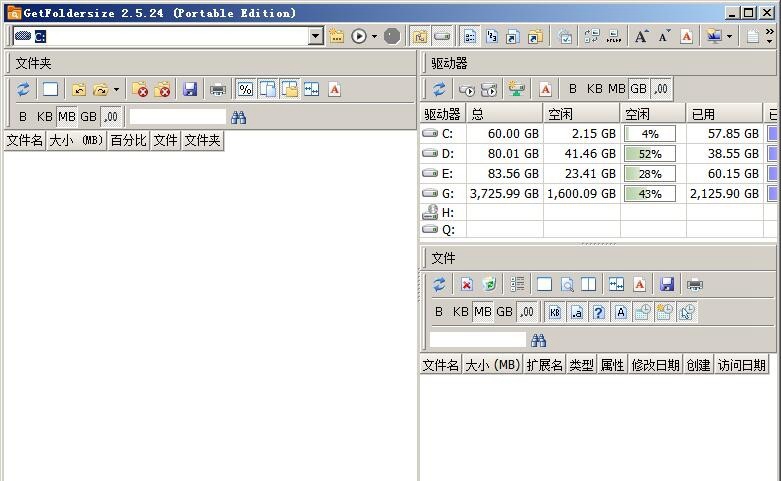This screenshot has height=481, width=781.
Task: Refresh the 文件 files panel
Action: click(439, 285)
